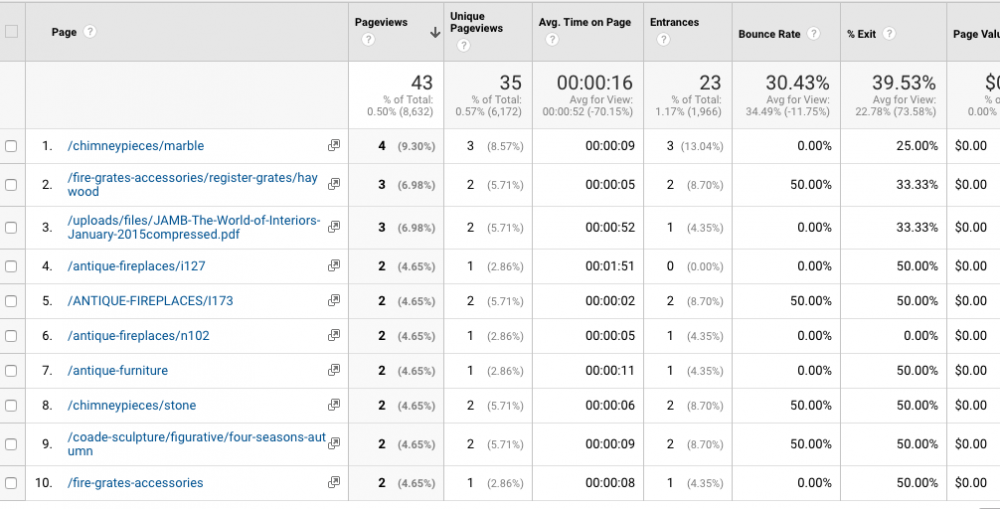Click help icon under Entrances header

pyautogui.click(x=663, y=40)
